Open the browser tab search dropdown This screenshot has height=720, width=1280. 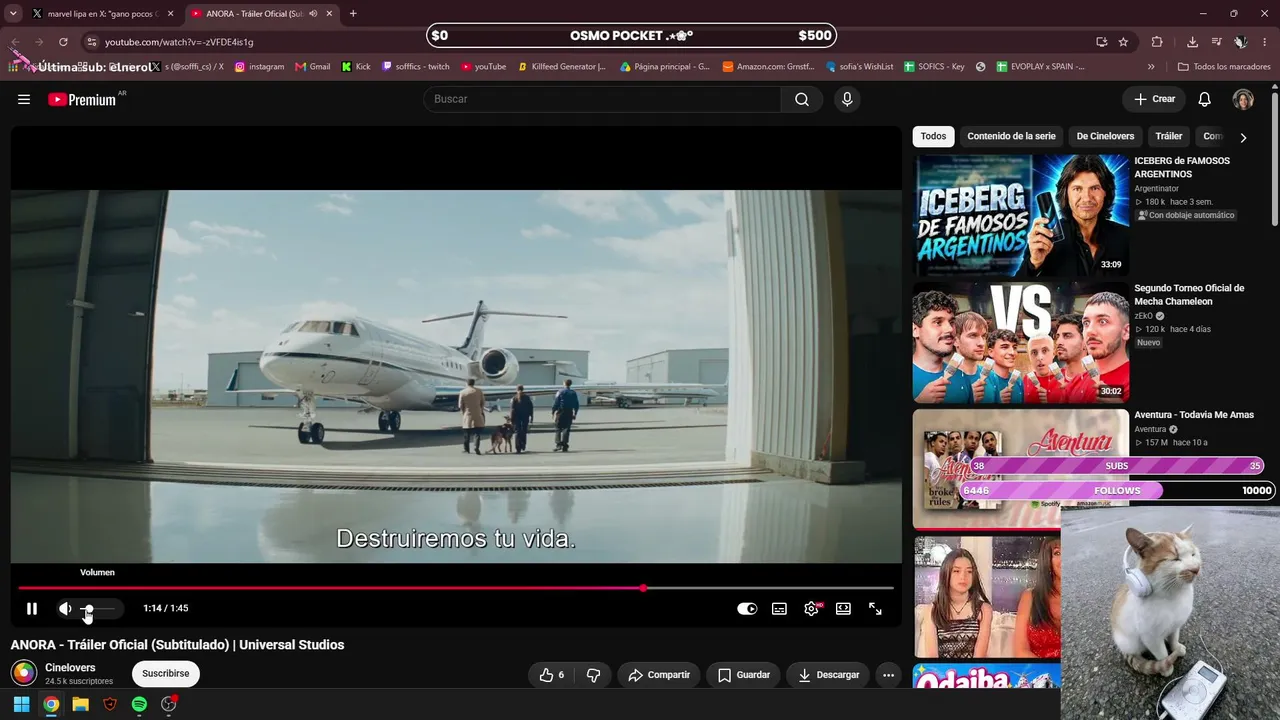coord(13,14)
